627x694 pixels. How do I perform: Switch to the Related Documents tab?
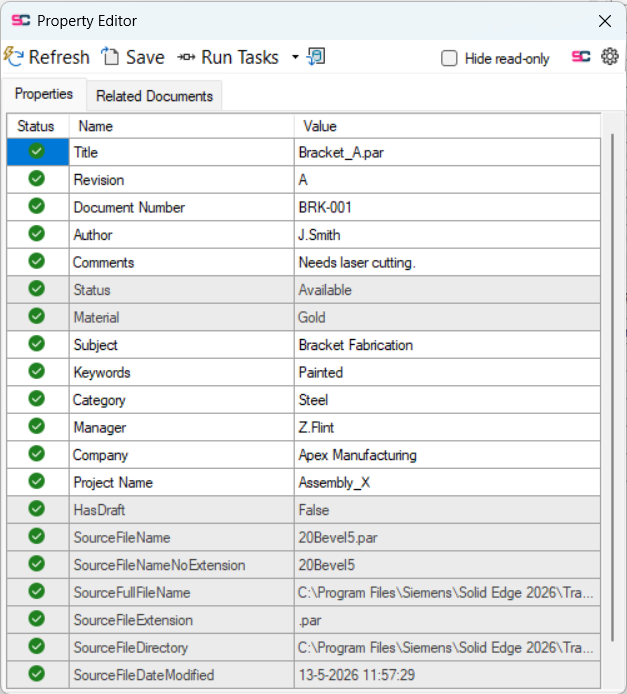pos(154,96)
